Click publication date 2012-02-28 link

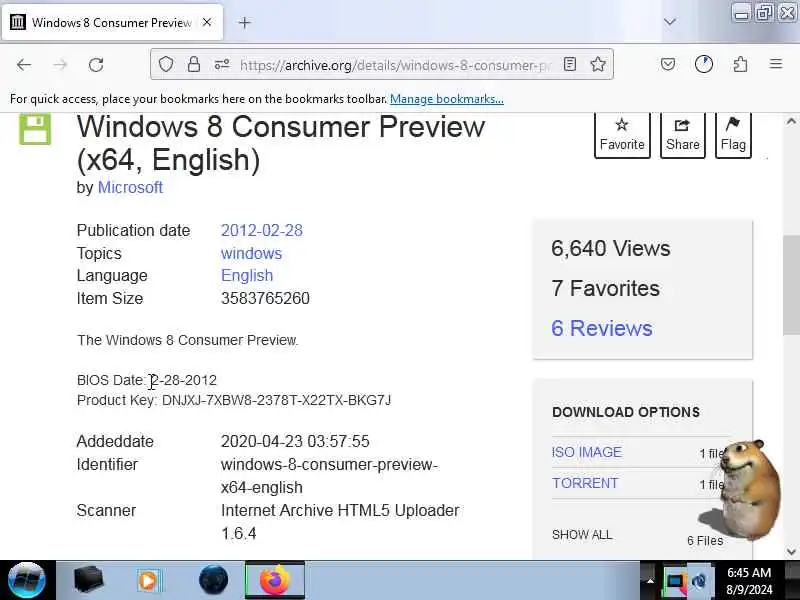click(262, 230)
